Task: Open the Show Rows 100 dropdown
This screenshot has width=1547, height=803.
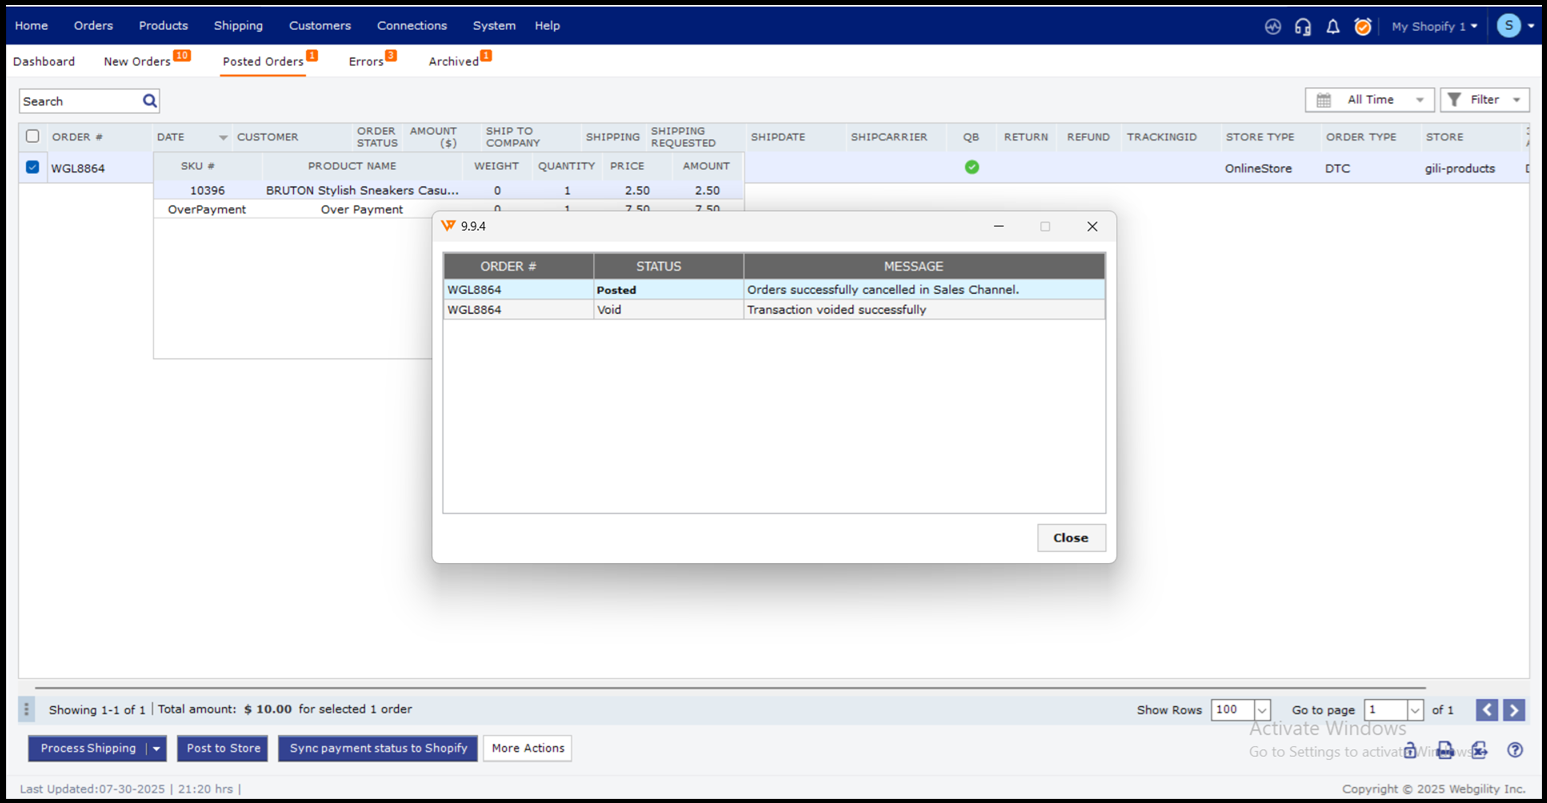Action: tap(1240, 710)
